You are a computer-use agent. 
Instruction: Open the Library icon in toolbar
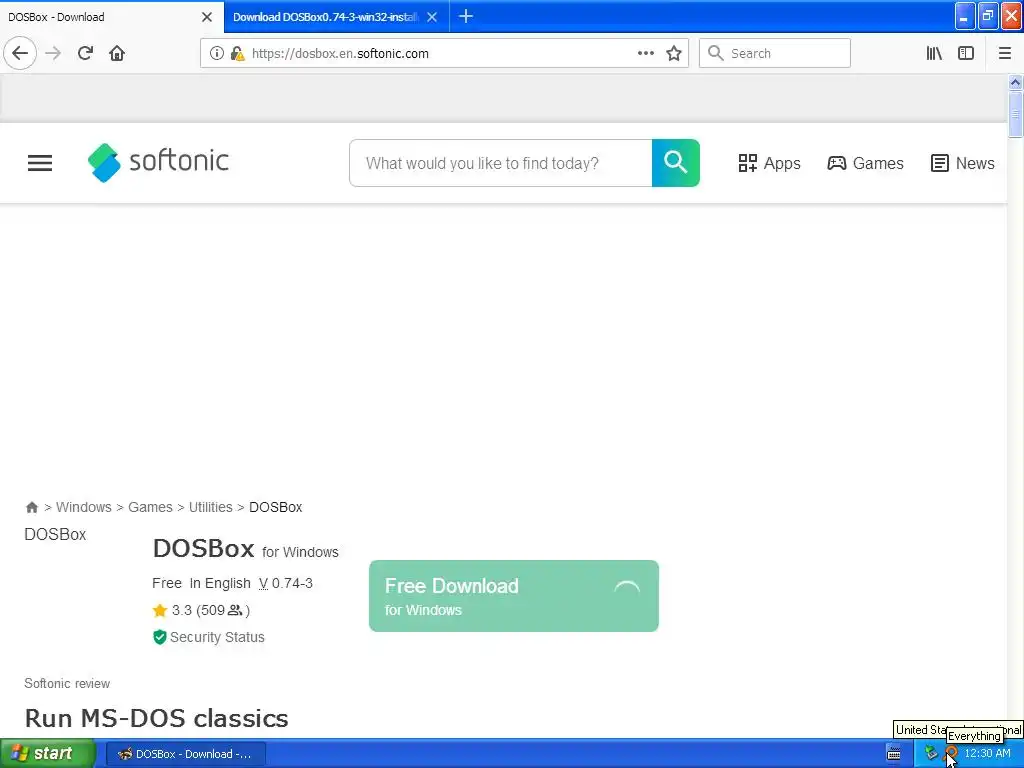click(934, 53)
